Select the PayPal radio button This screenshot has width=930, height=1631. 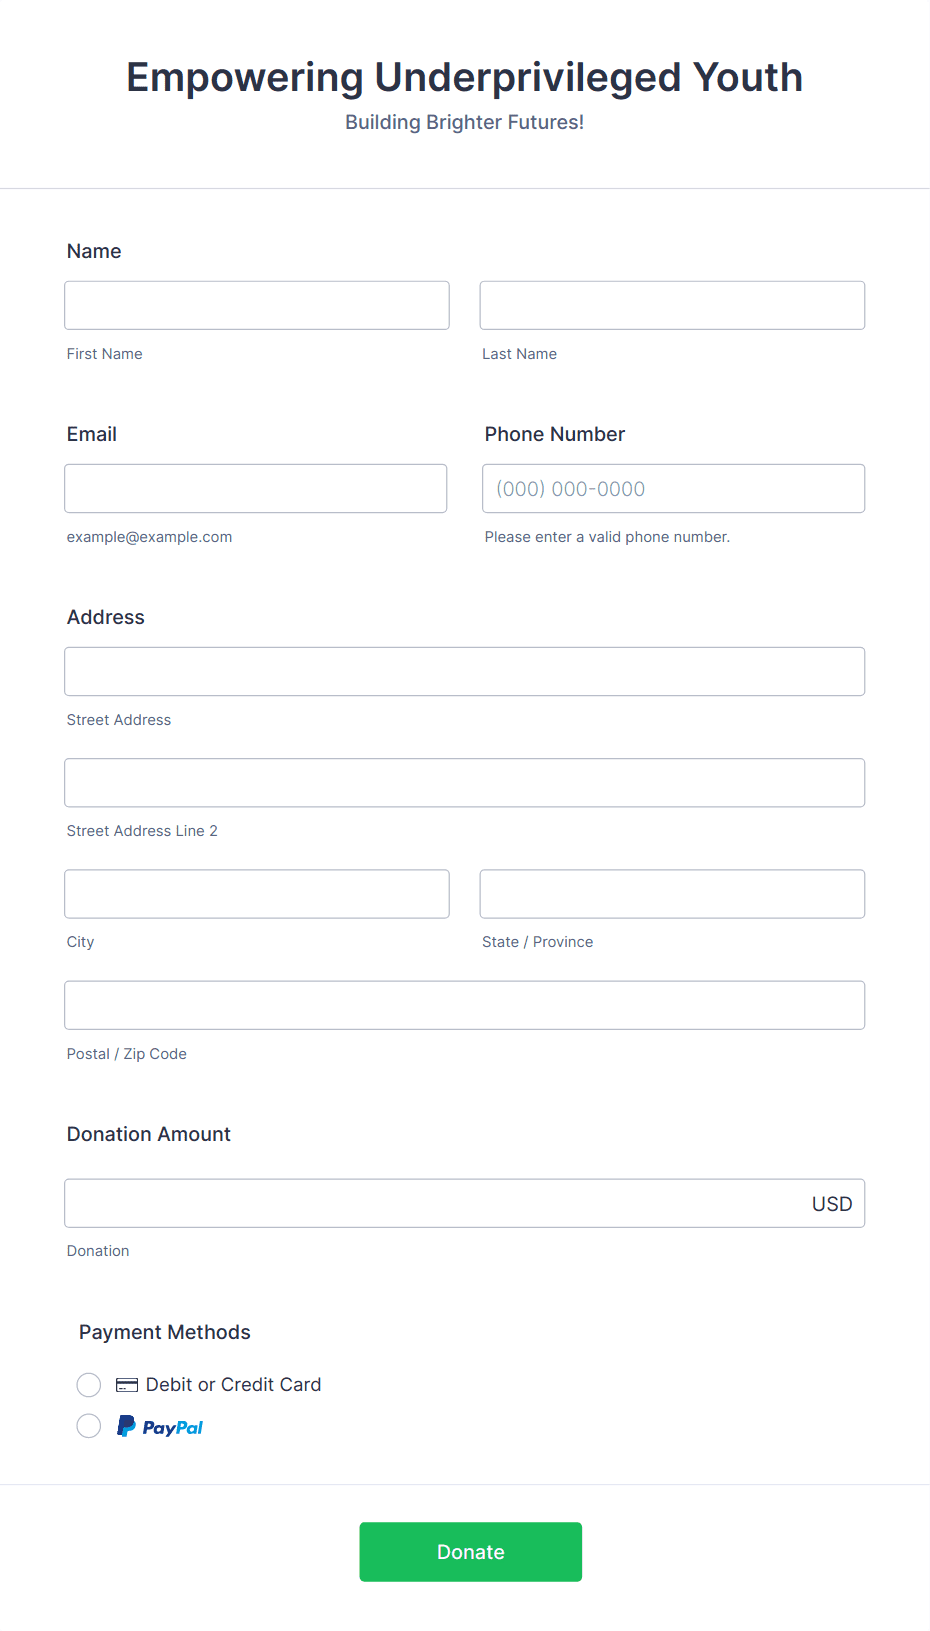(89, 1426)
